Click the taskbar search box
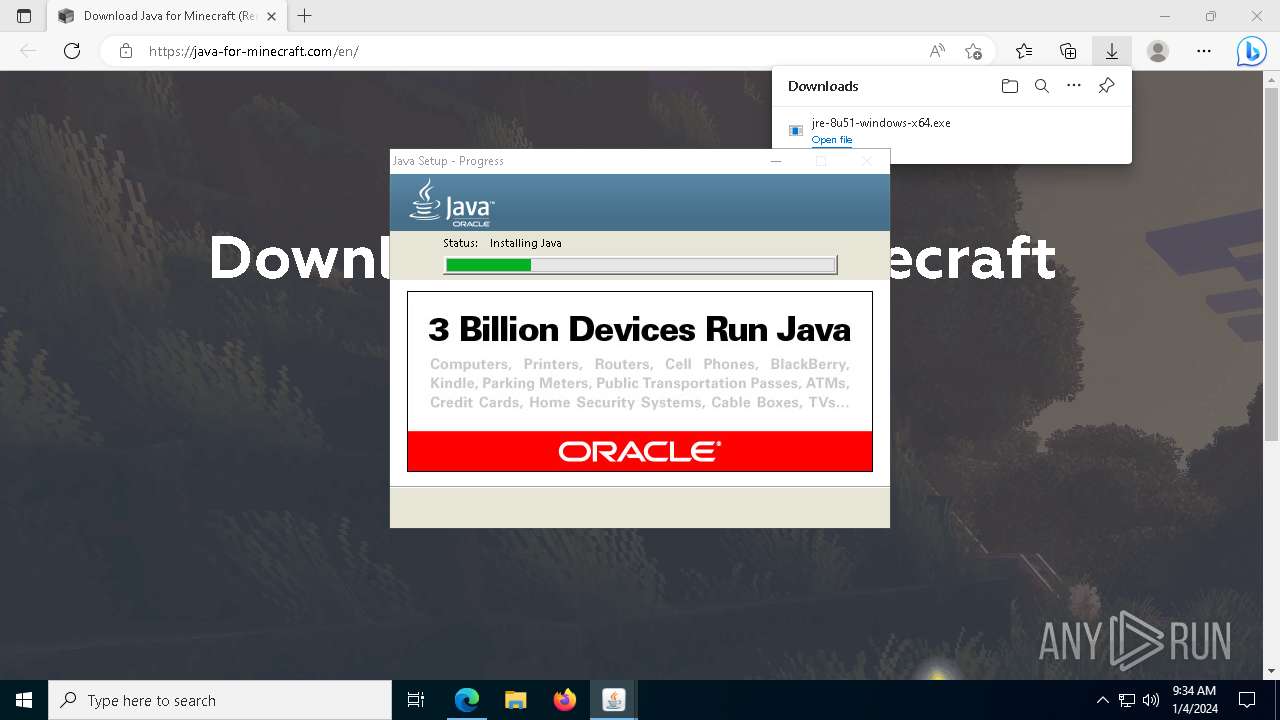The width and height of the screenshot is (1280, 720). pos(220,700)
